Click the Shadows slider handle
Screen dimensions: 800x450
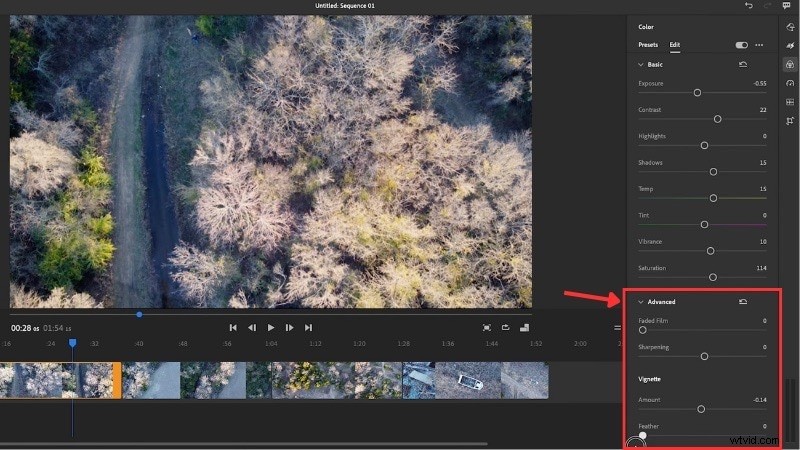(x=713, y=172)
